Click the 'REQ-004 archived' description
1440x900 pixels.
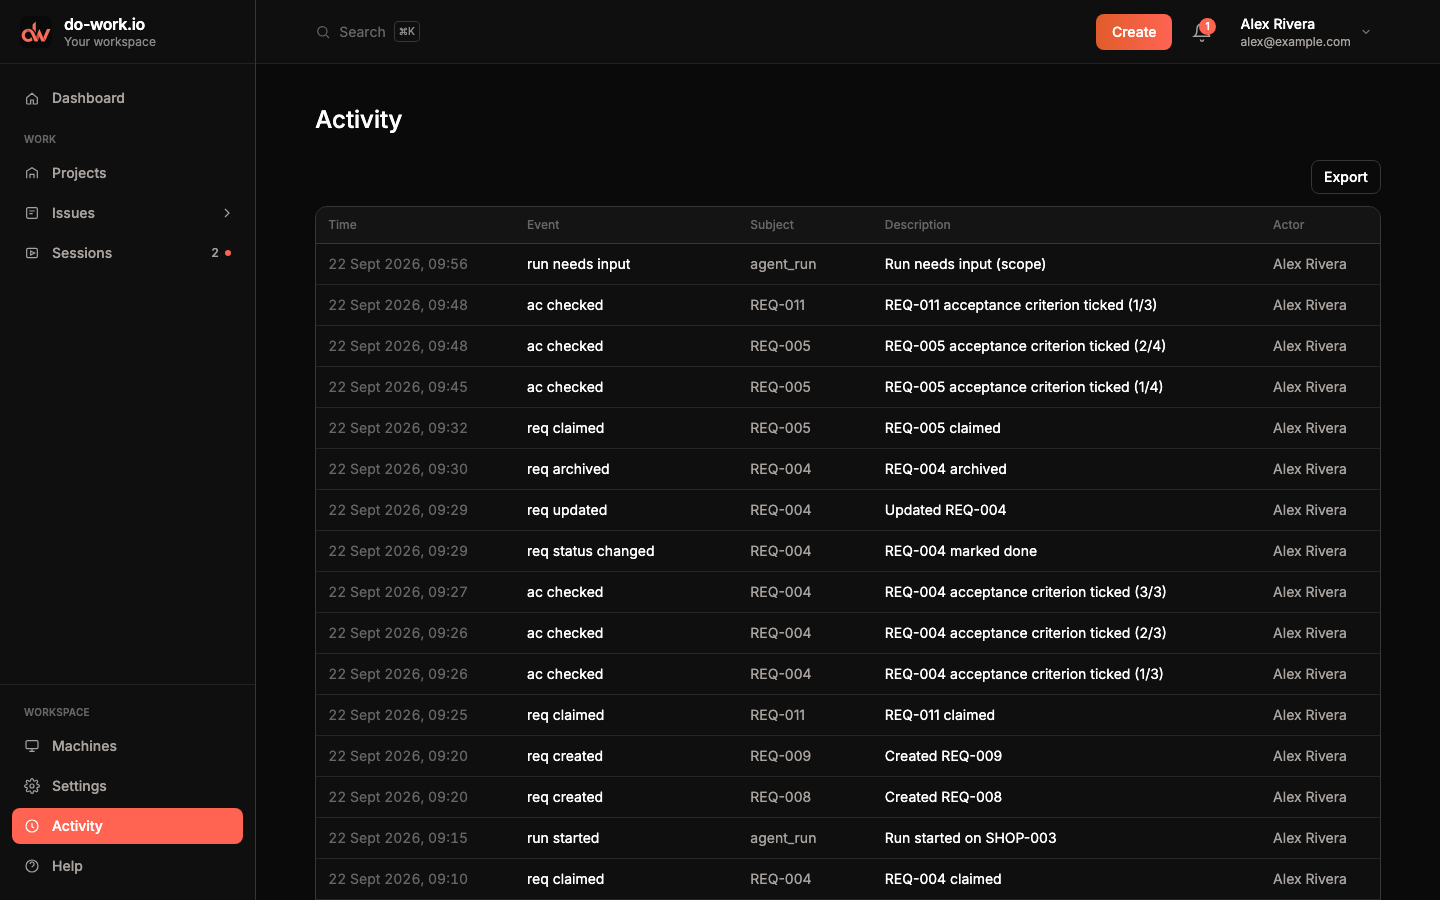tap(945, 469)
